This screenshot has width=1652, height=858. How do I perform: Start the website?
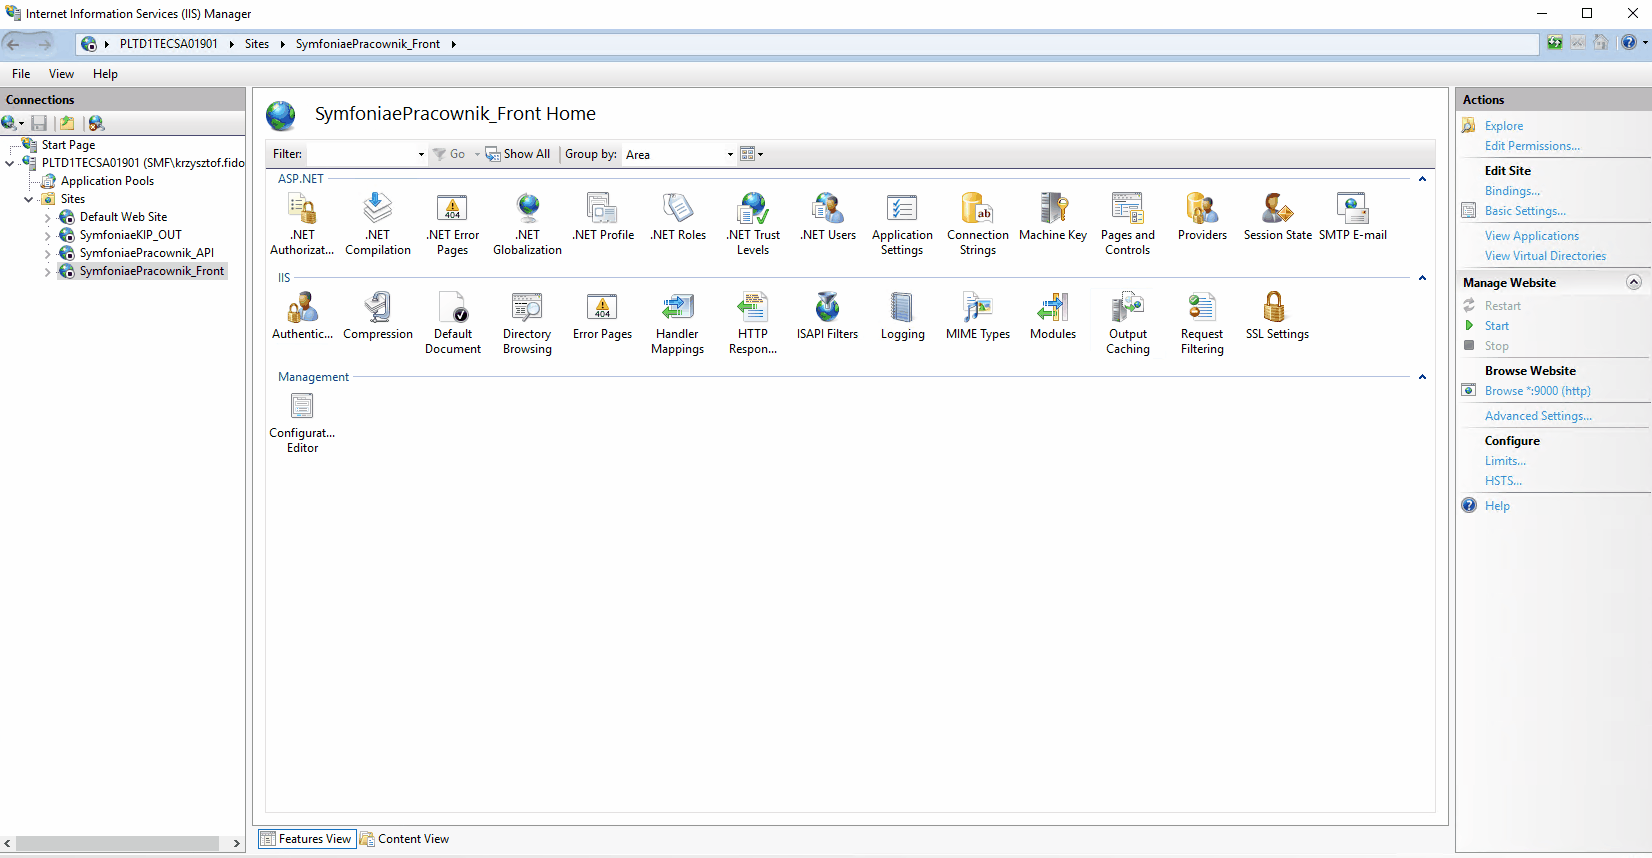pyautogui.click(x=1496, y=326)
